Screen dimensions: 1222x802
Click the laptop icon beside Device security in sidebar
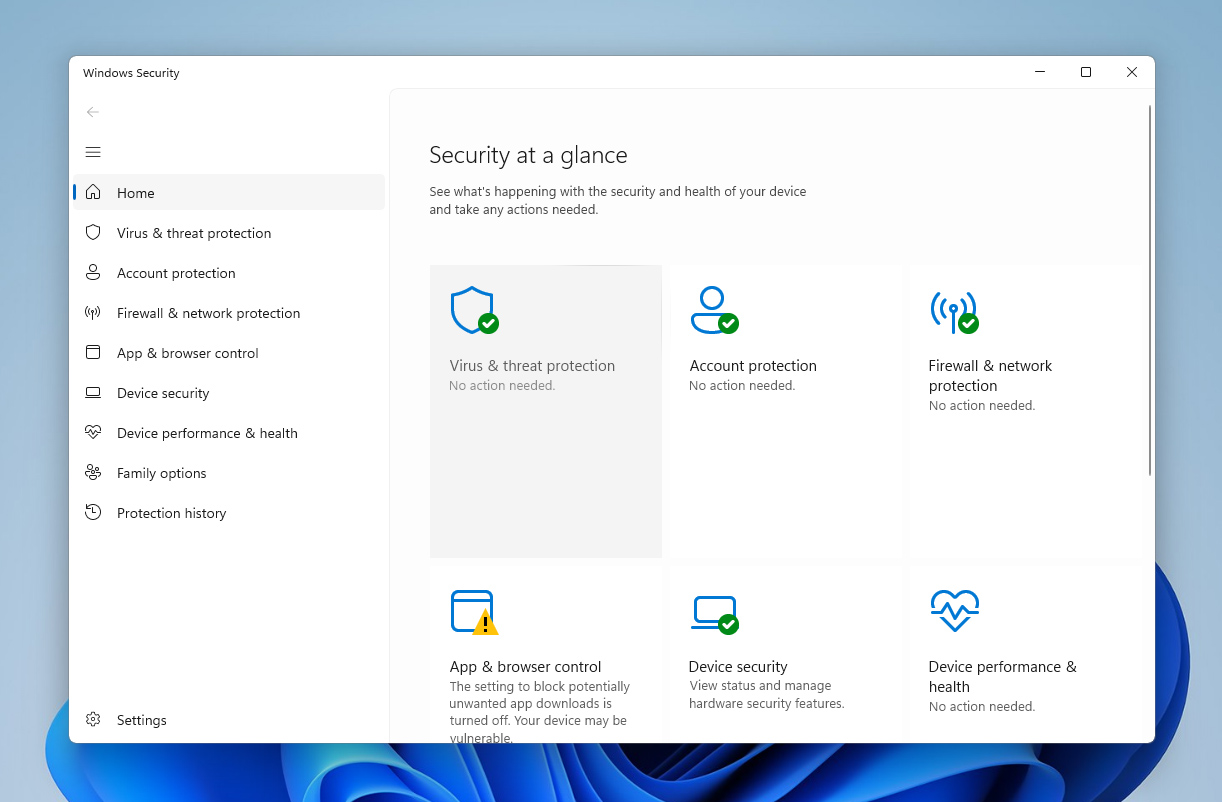click(93, 392)
